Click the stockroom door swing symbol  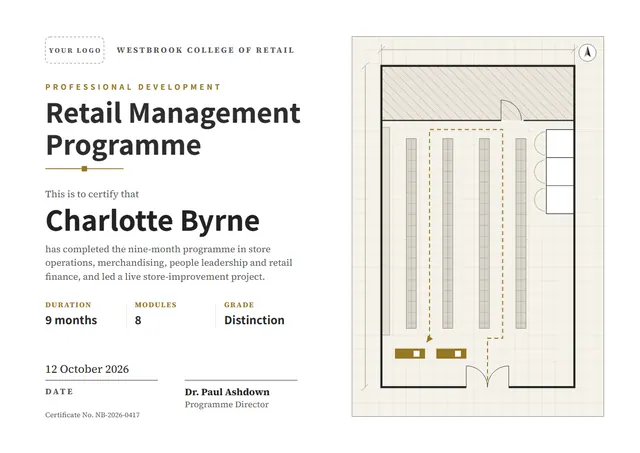[x=511, y=110]
